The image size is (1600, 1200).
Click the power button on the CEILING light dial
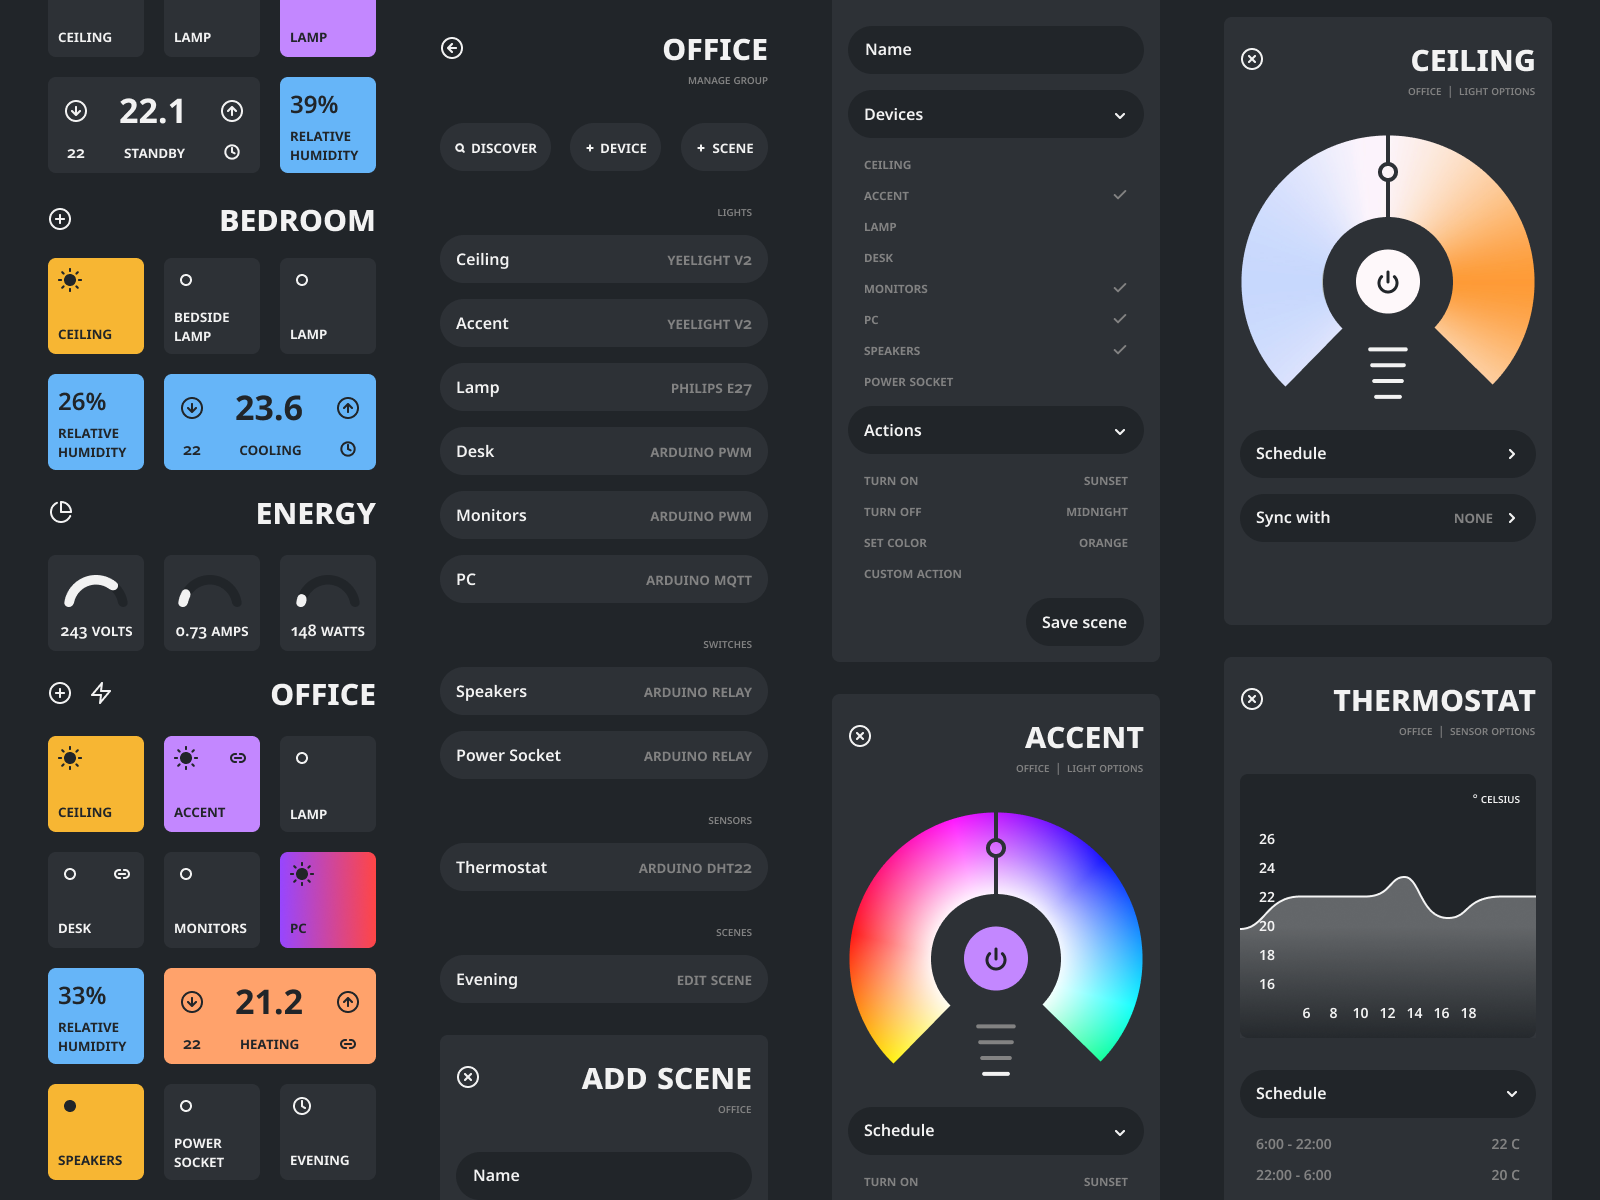click(1387, 282)
